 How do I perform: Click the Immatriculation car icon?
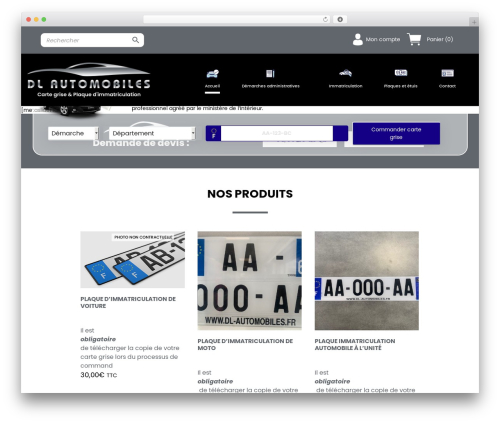[x=346, y=73]
